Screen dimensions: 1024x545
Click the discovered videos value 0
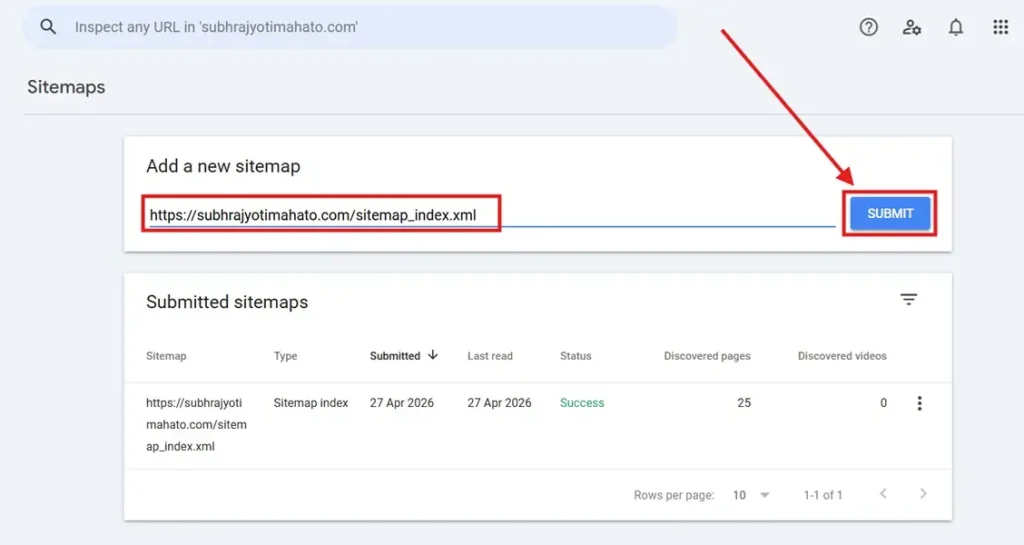coord(883,403)
